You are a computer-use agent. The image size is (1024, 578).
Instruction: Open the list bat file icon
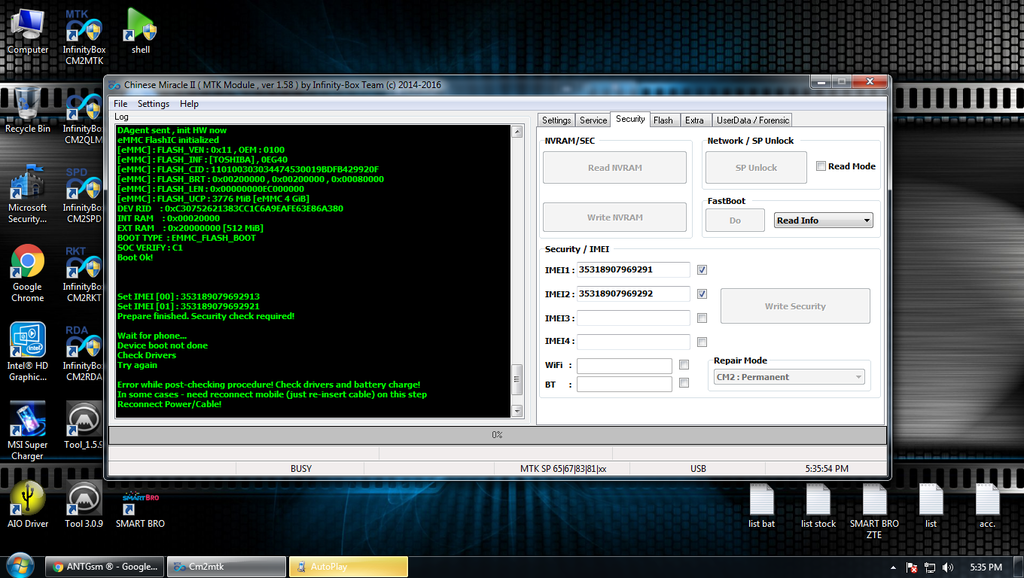coord(761,506)
